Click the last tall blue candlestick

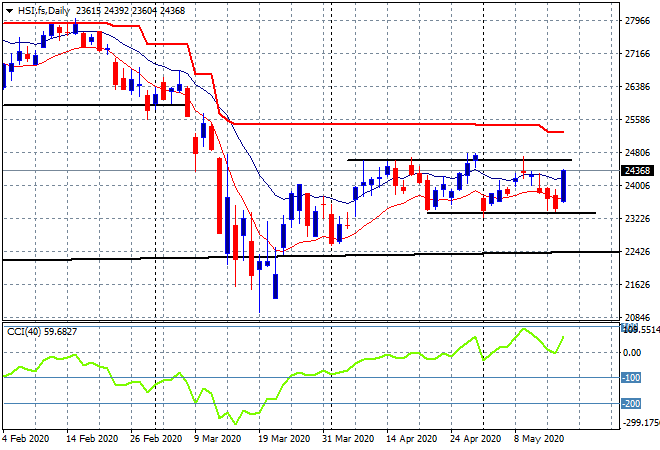tap(563, 186)
